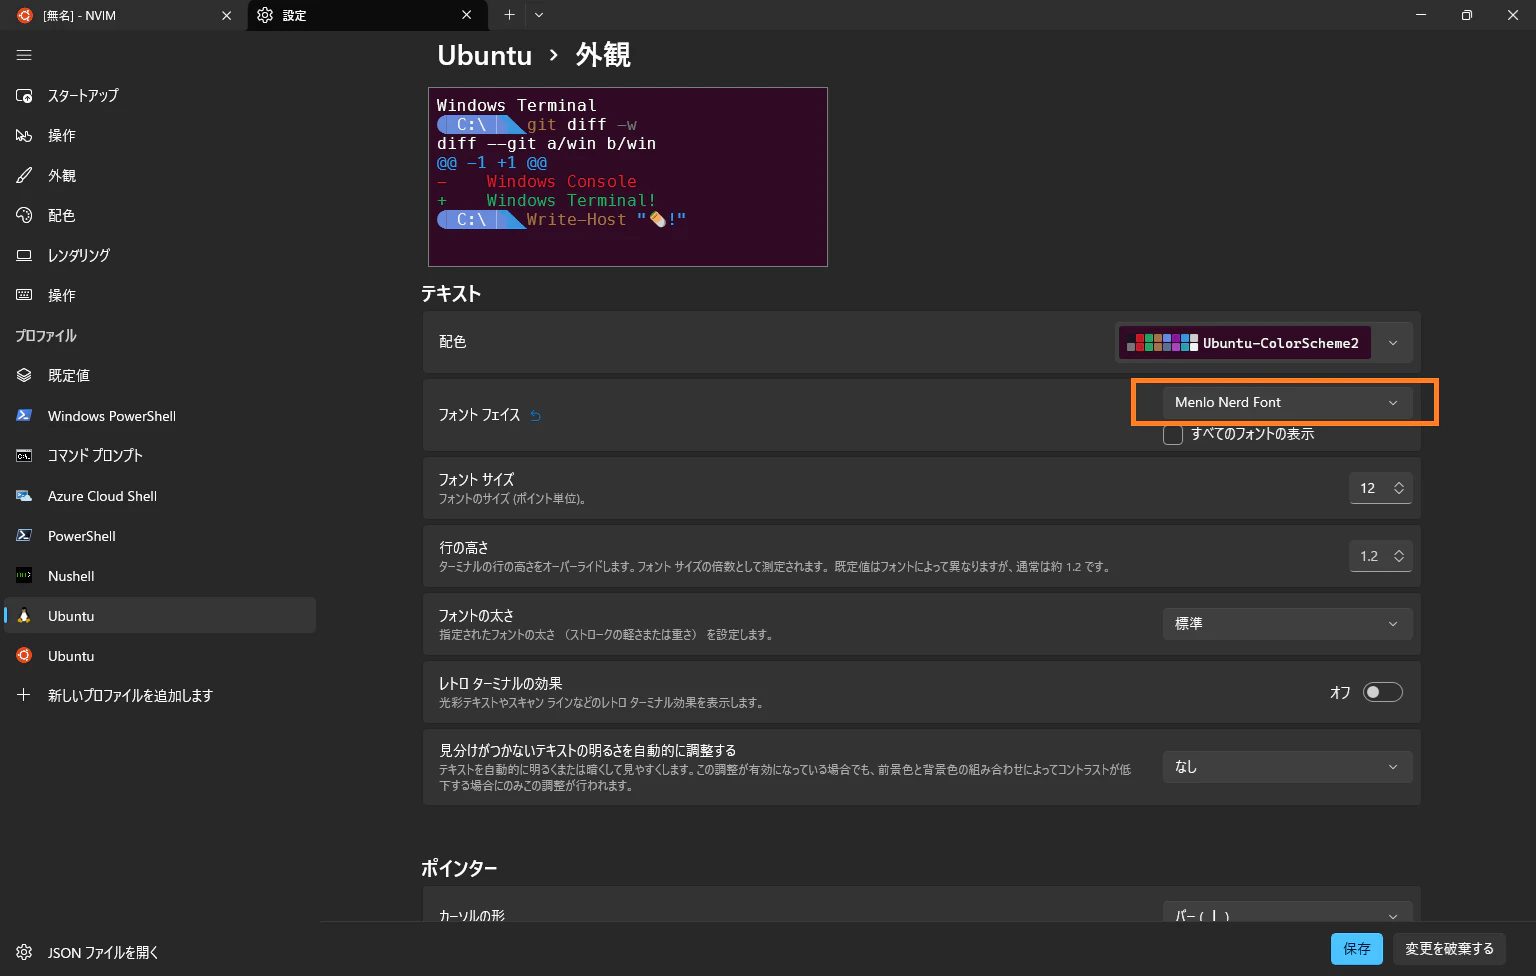
Task: Open the 配色 page in sidebar
Action: click(x=160, y=216)
